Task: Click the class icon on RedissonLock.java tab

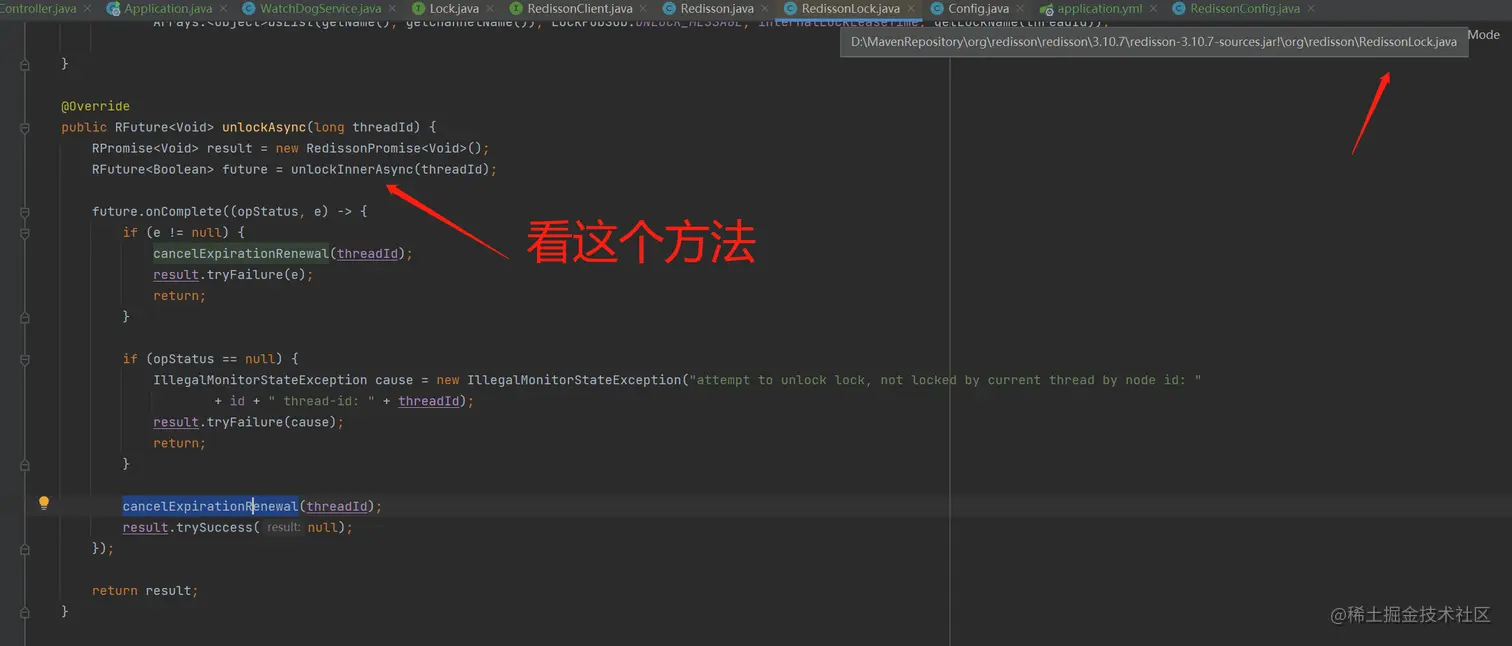Action: (x=789, y=8)
